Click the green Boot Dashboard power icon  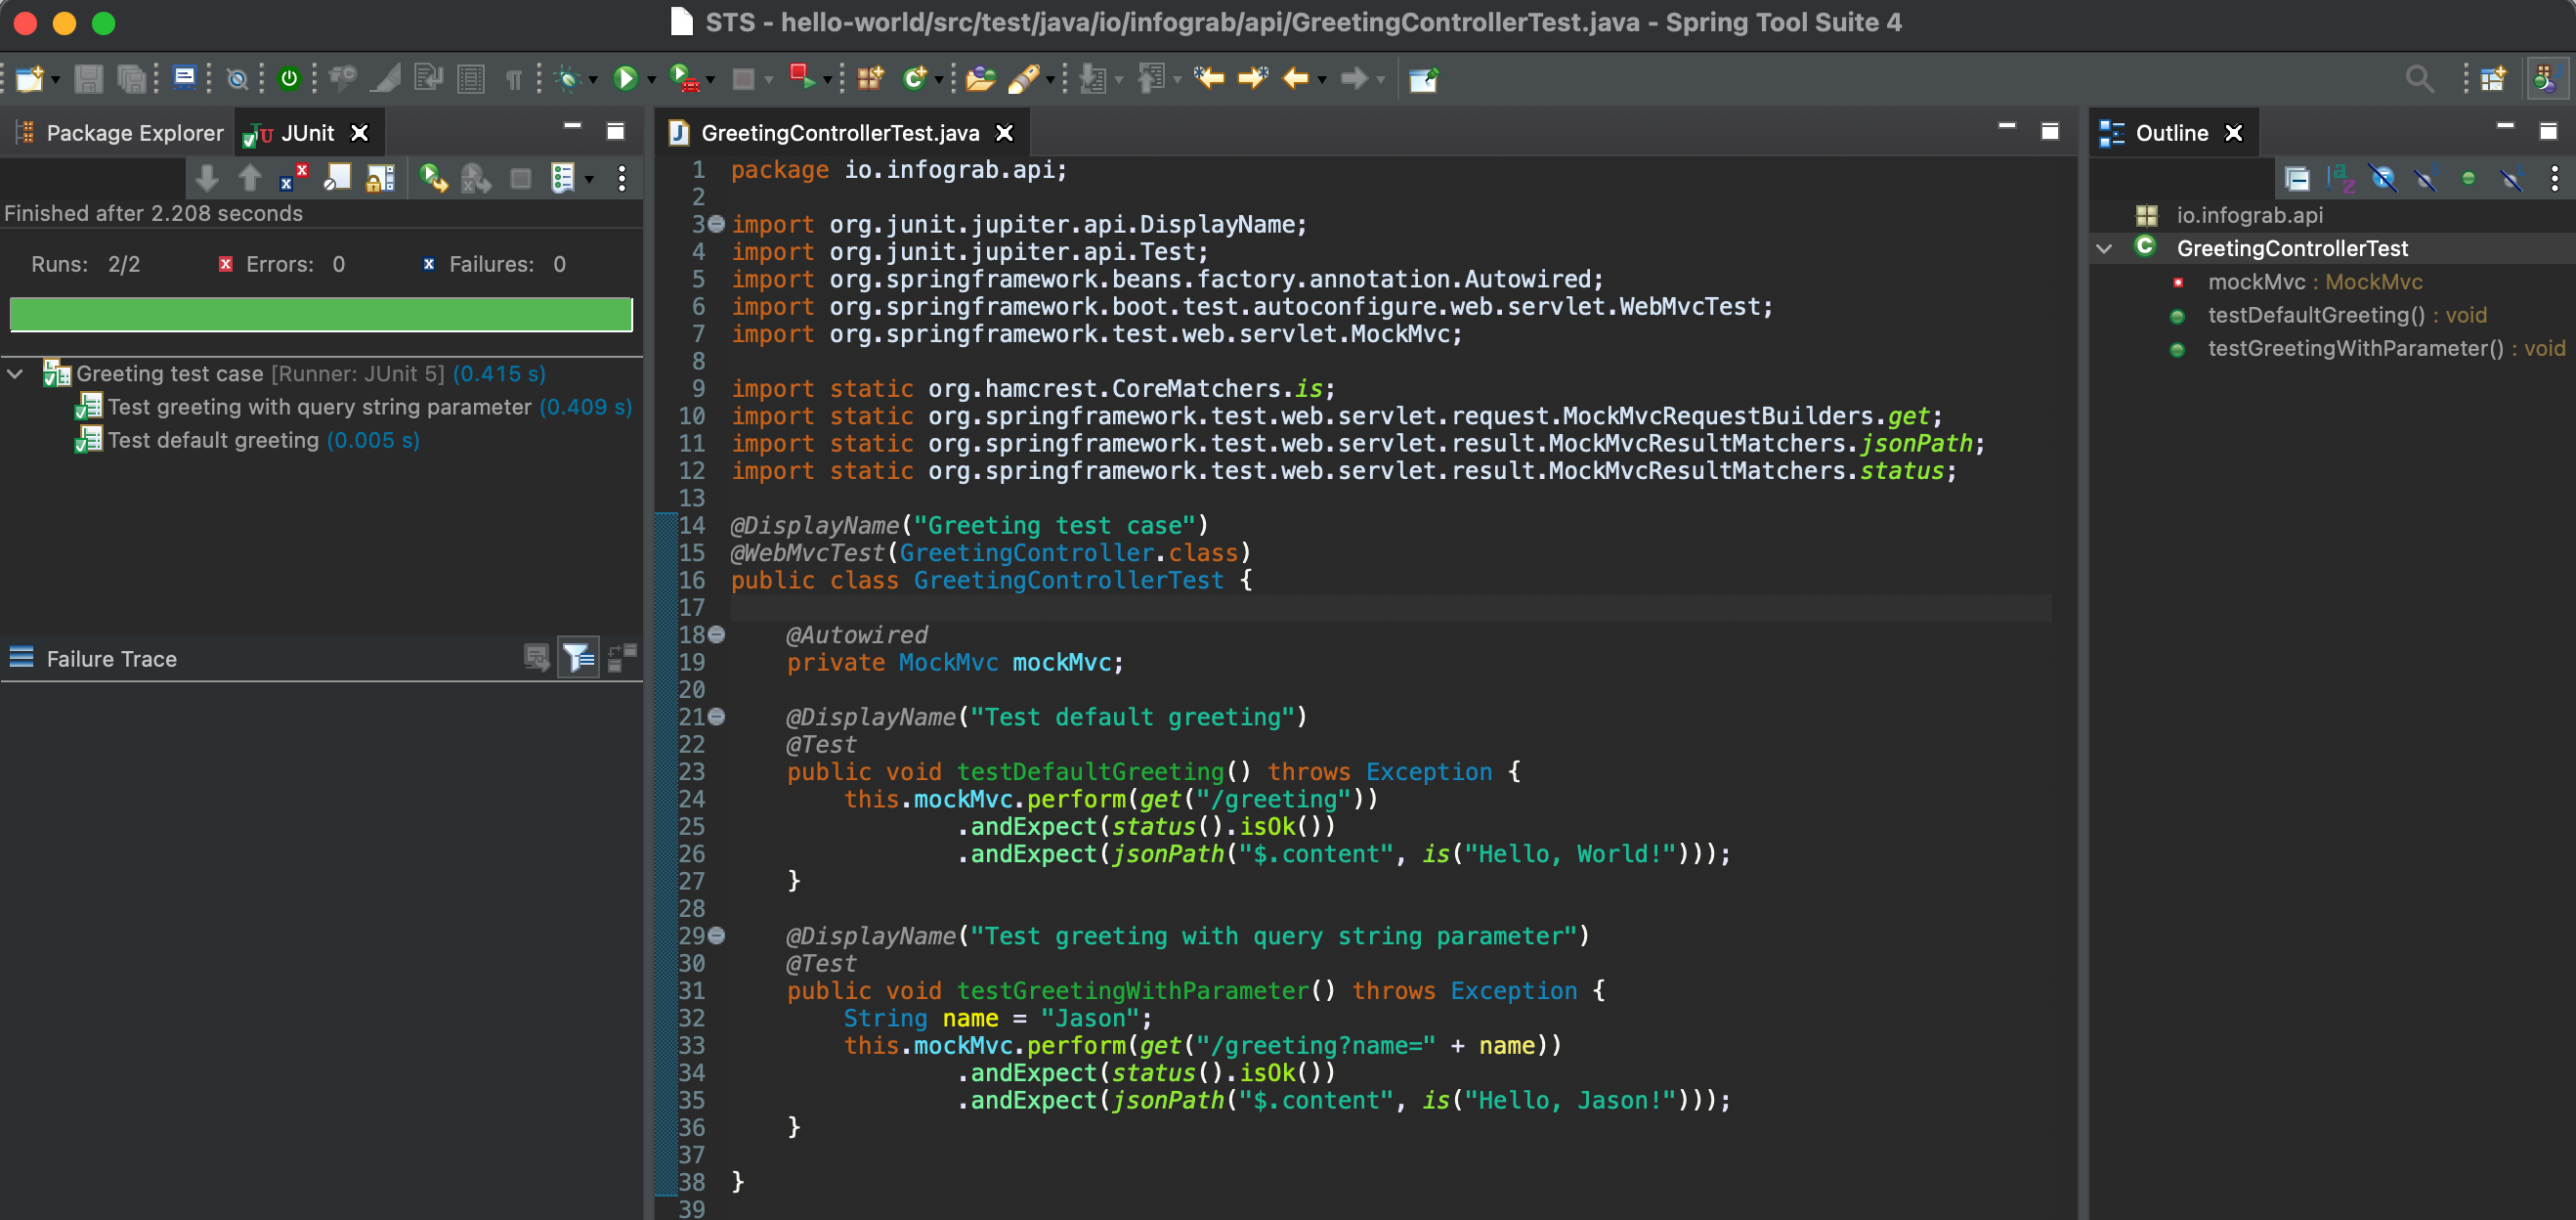pos(289,78)
